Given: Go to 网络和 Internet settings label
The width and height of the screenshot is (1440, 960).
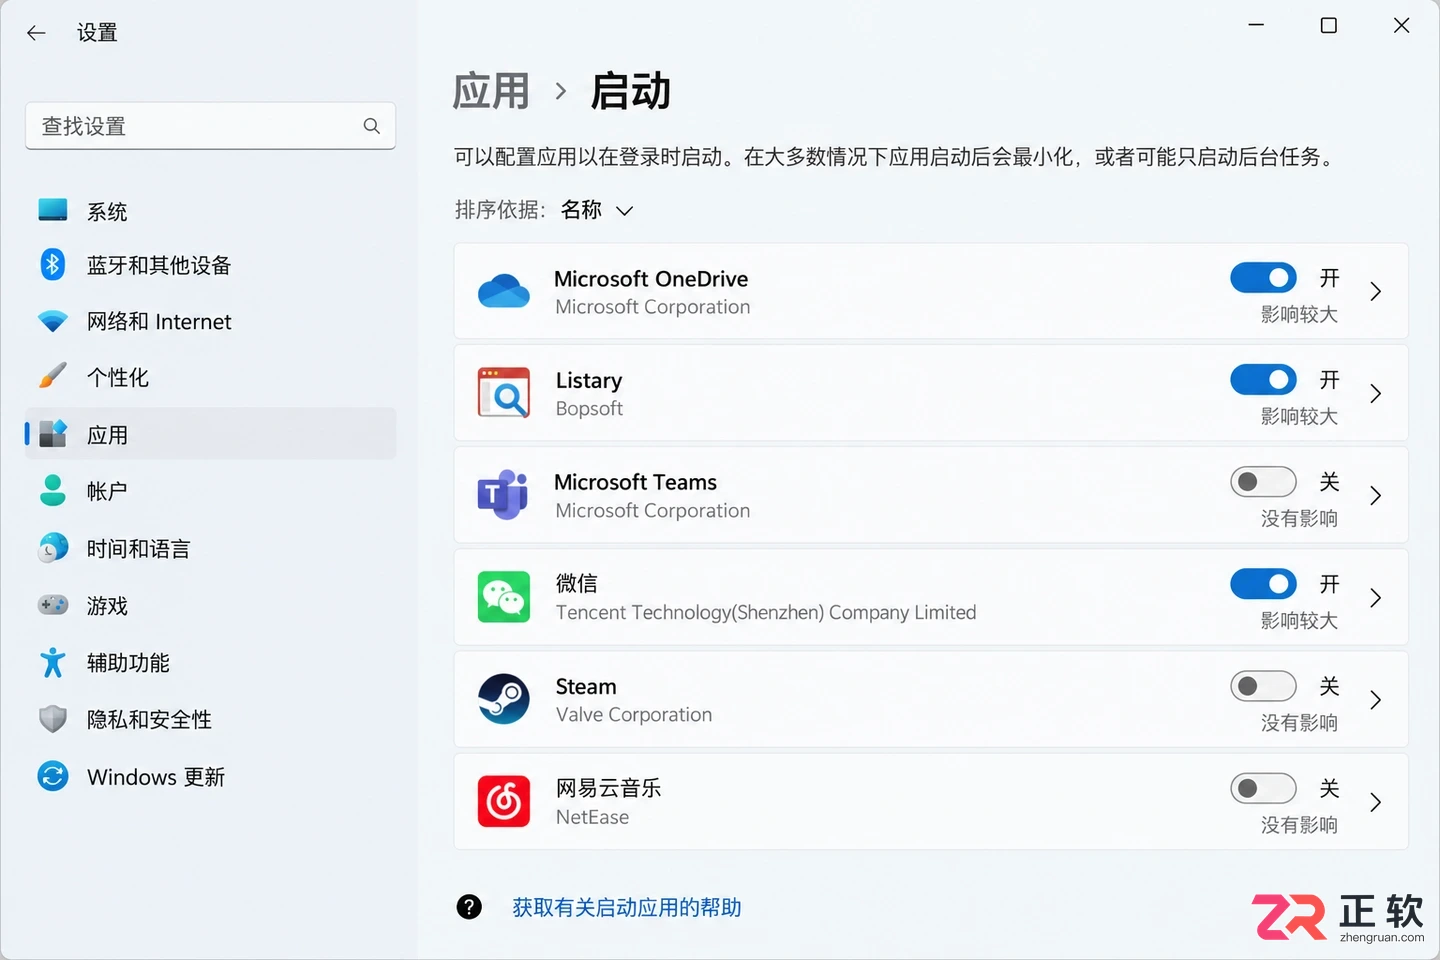Looking at the screenshot, I should pos(159,321).
